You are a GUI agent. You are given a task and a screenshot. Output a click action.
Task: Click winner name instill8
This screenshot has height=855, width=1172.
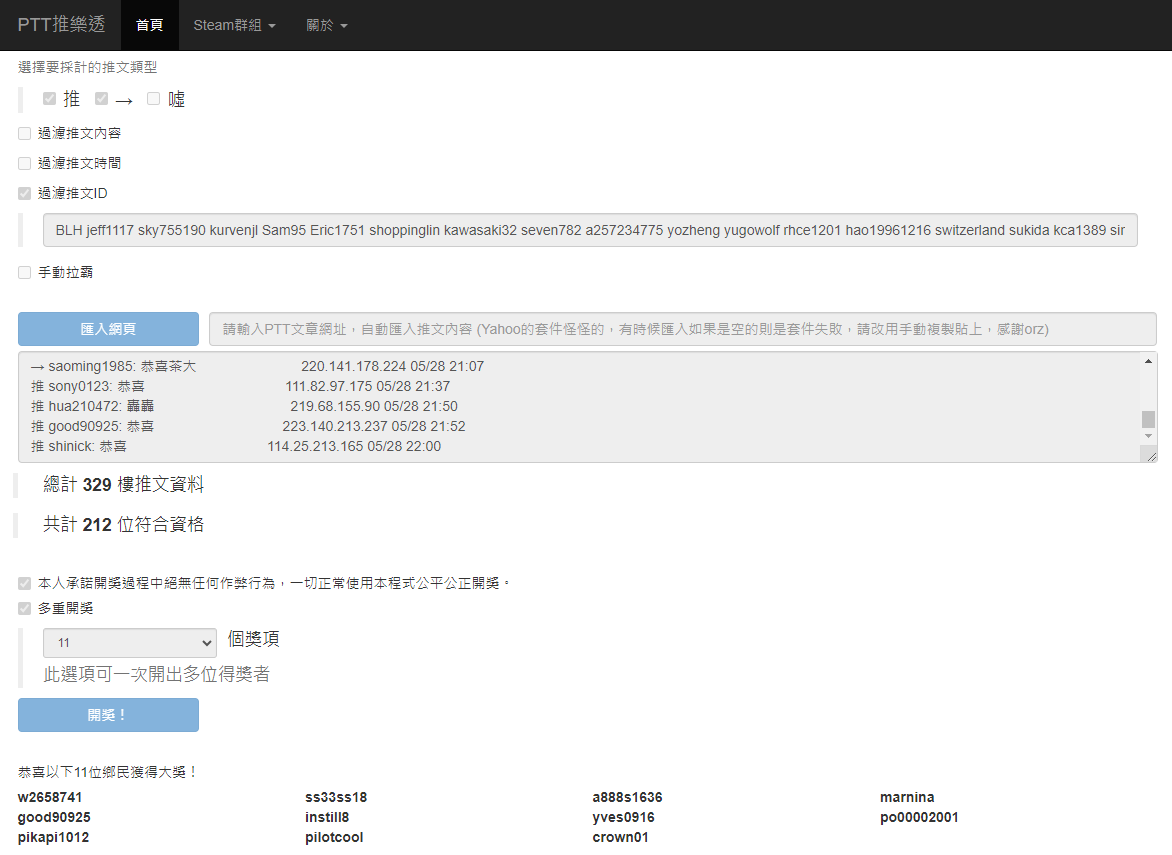click(x=327, y=818)
